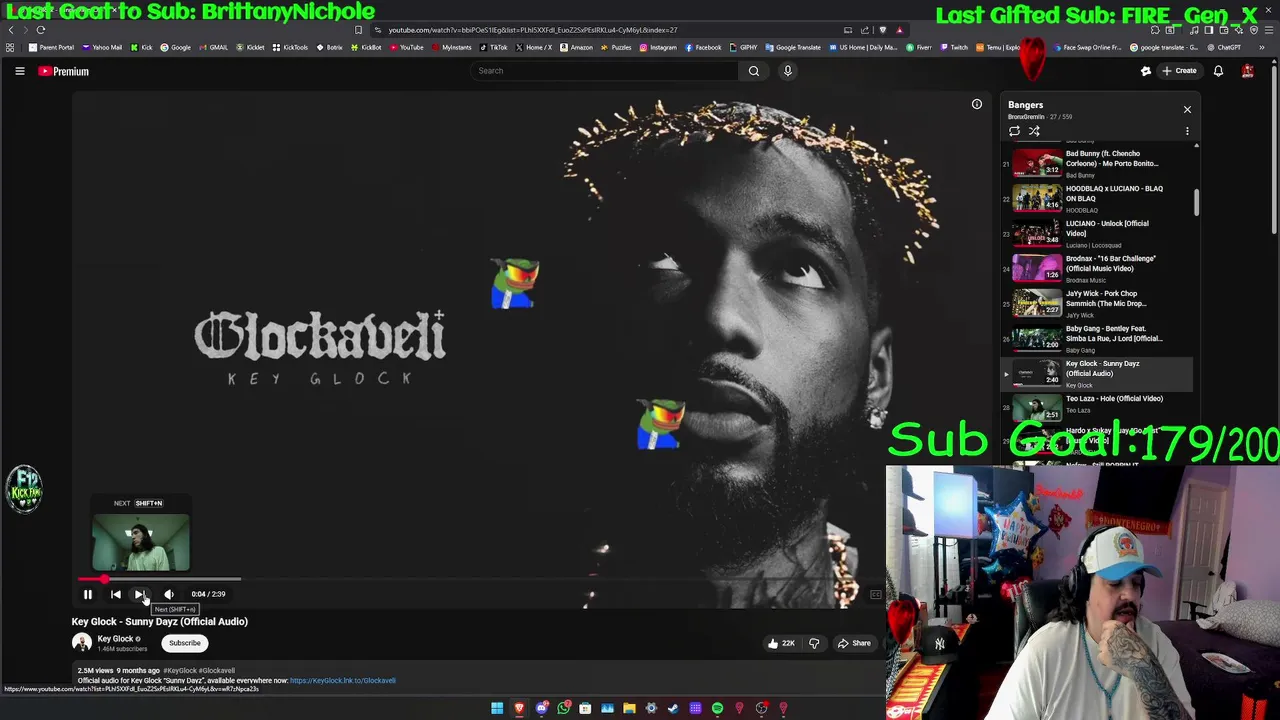Reload the page with browser refresh button

coord(41,30)
